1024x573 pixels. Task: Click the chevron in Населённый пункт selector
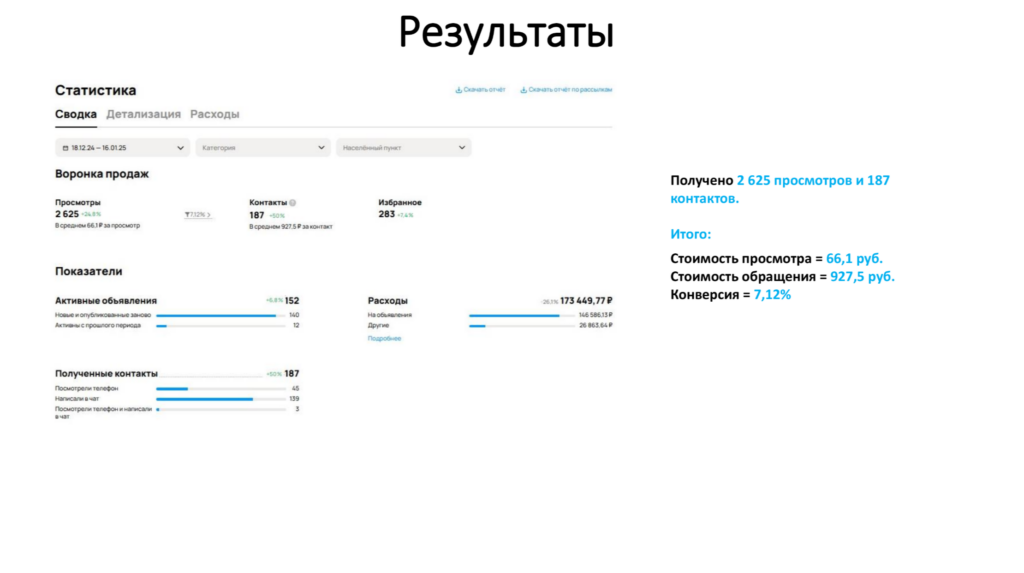click(x=462, y=148)
